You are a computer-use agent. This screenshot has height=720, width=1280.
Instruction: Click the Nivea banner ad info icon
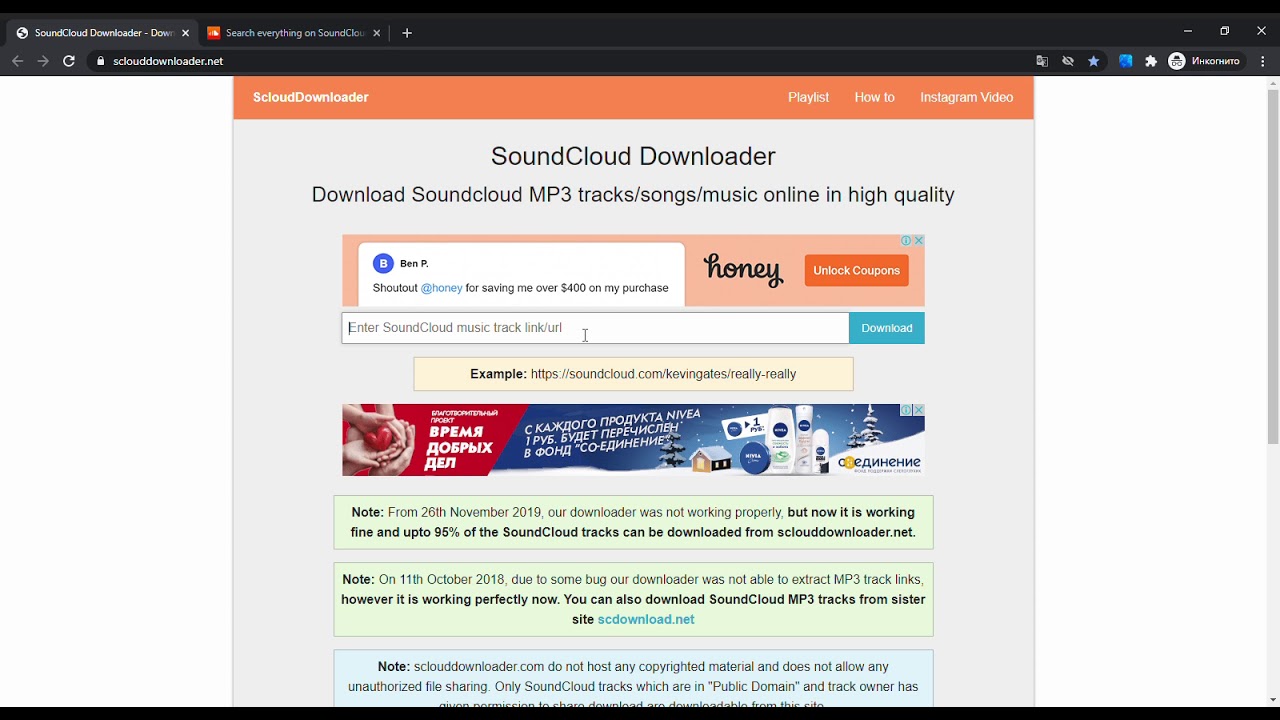[906, 410]
